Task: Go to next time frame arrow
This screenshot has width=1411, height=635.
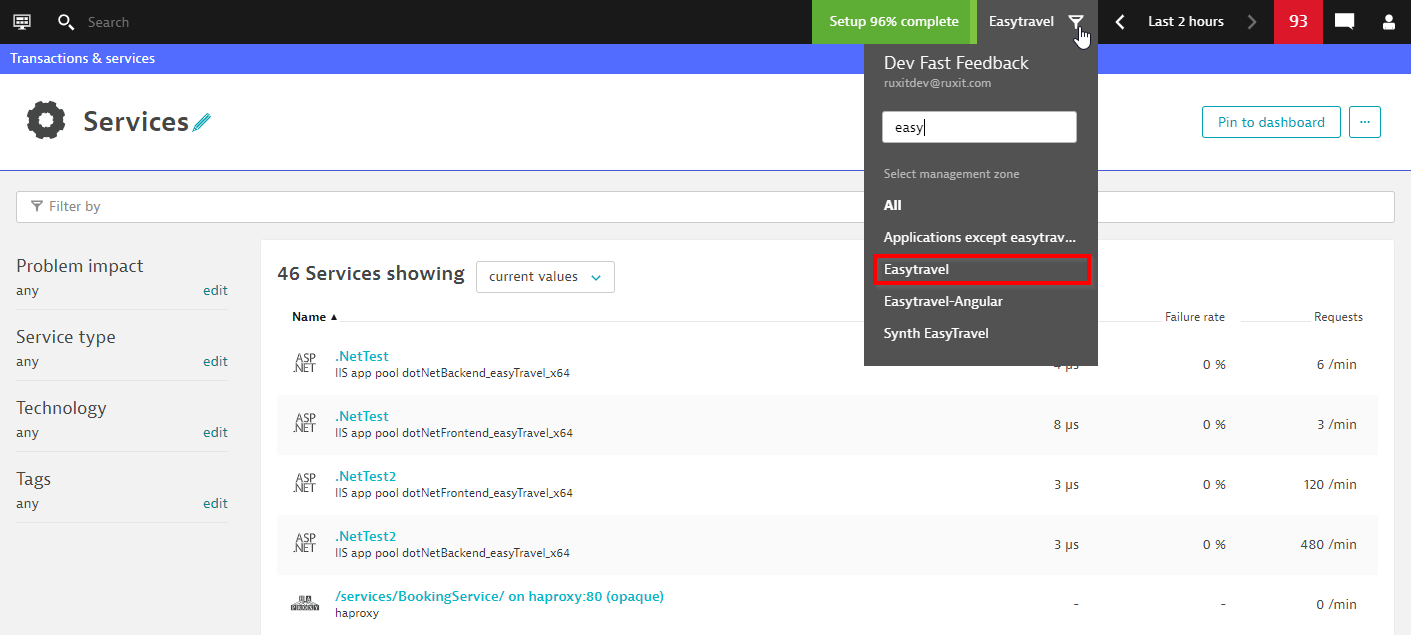Action: pyautogui.click(x=1252, y=22)
